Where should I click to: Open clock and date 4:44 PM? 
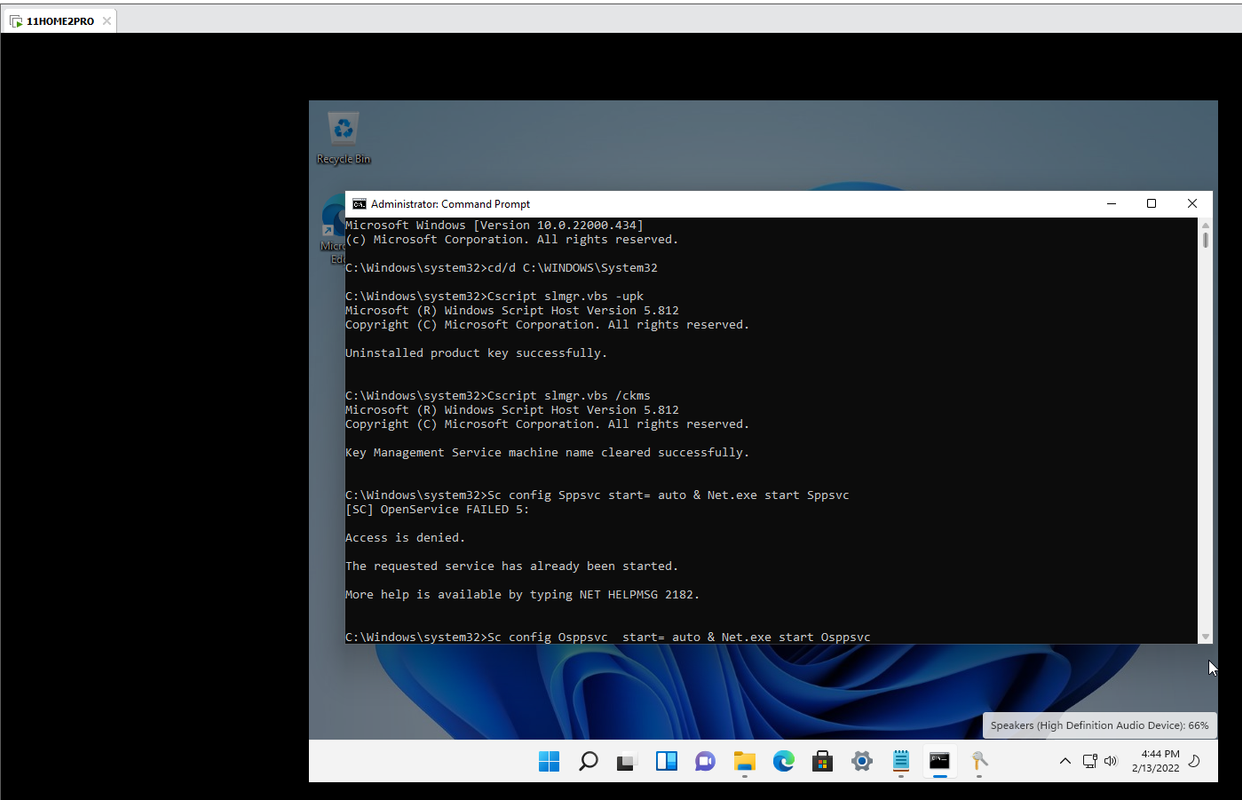point(1156,761)
